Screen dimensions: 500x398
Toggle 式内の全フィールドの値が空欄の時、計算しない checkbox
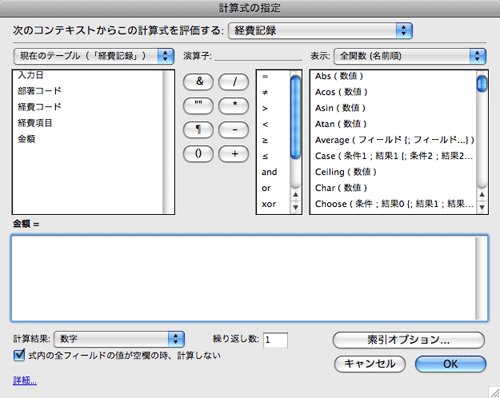tap(19, 355)
